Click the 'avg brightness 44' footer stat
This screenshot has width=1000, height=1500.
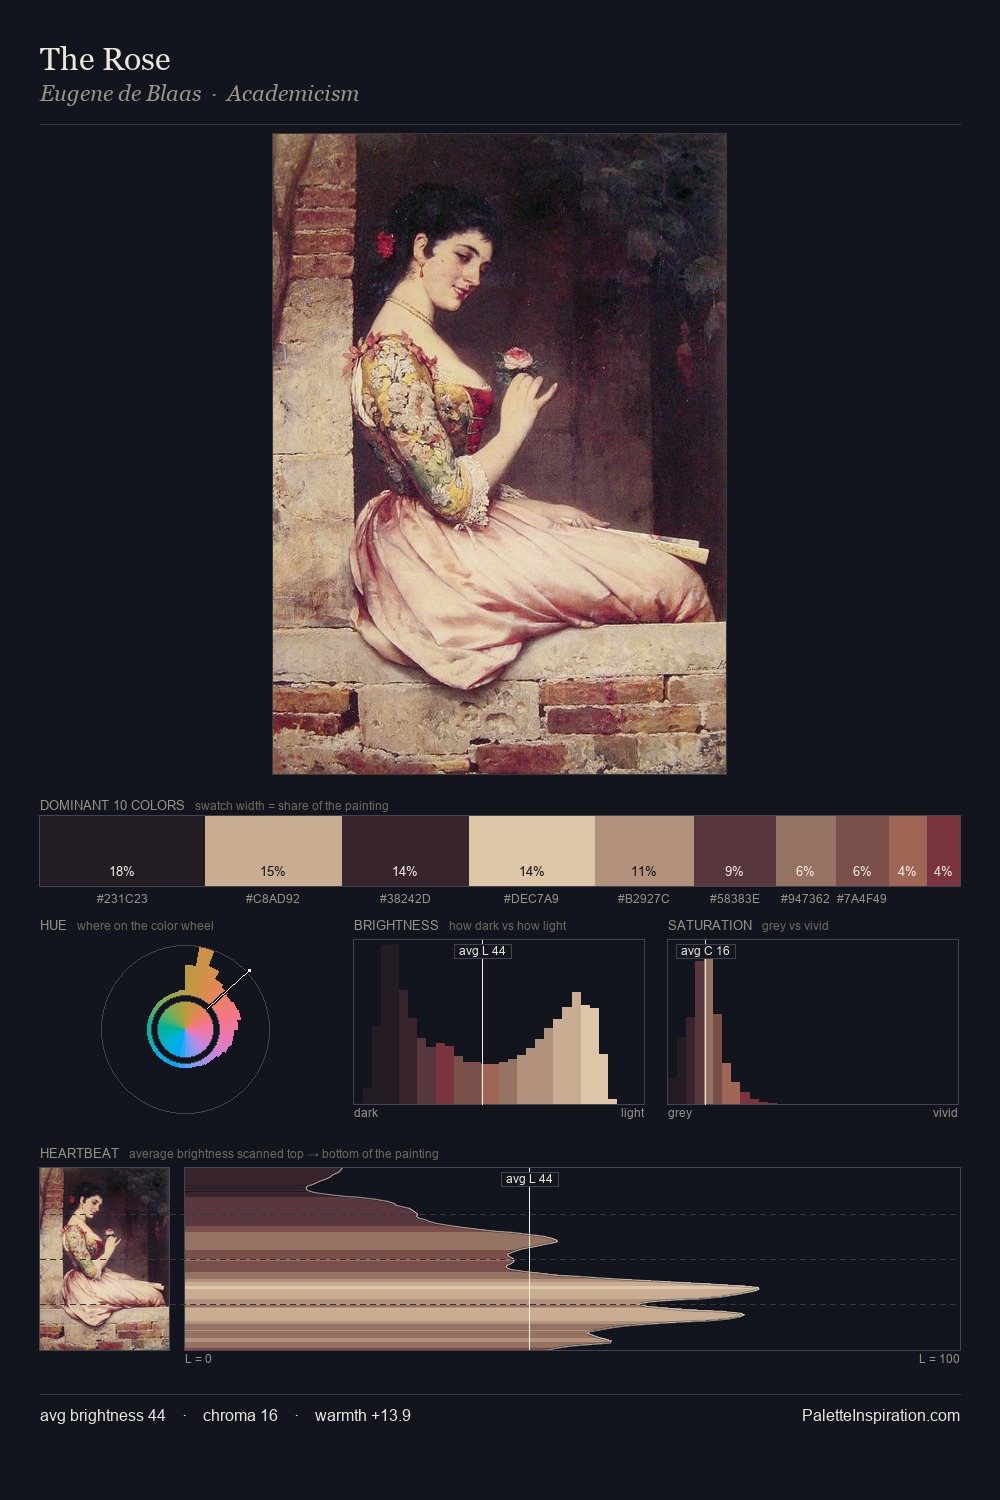[x=103, y=1415]
